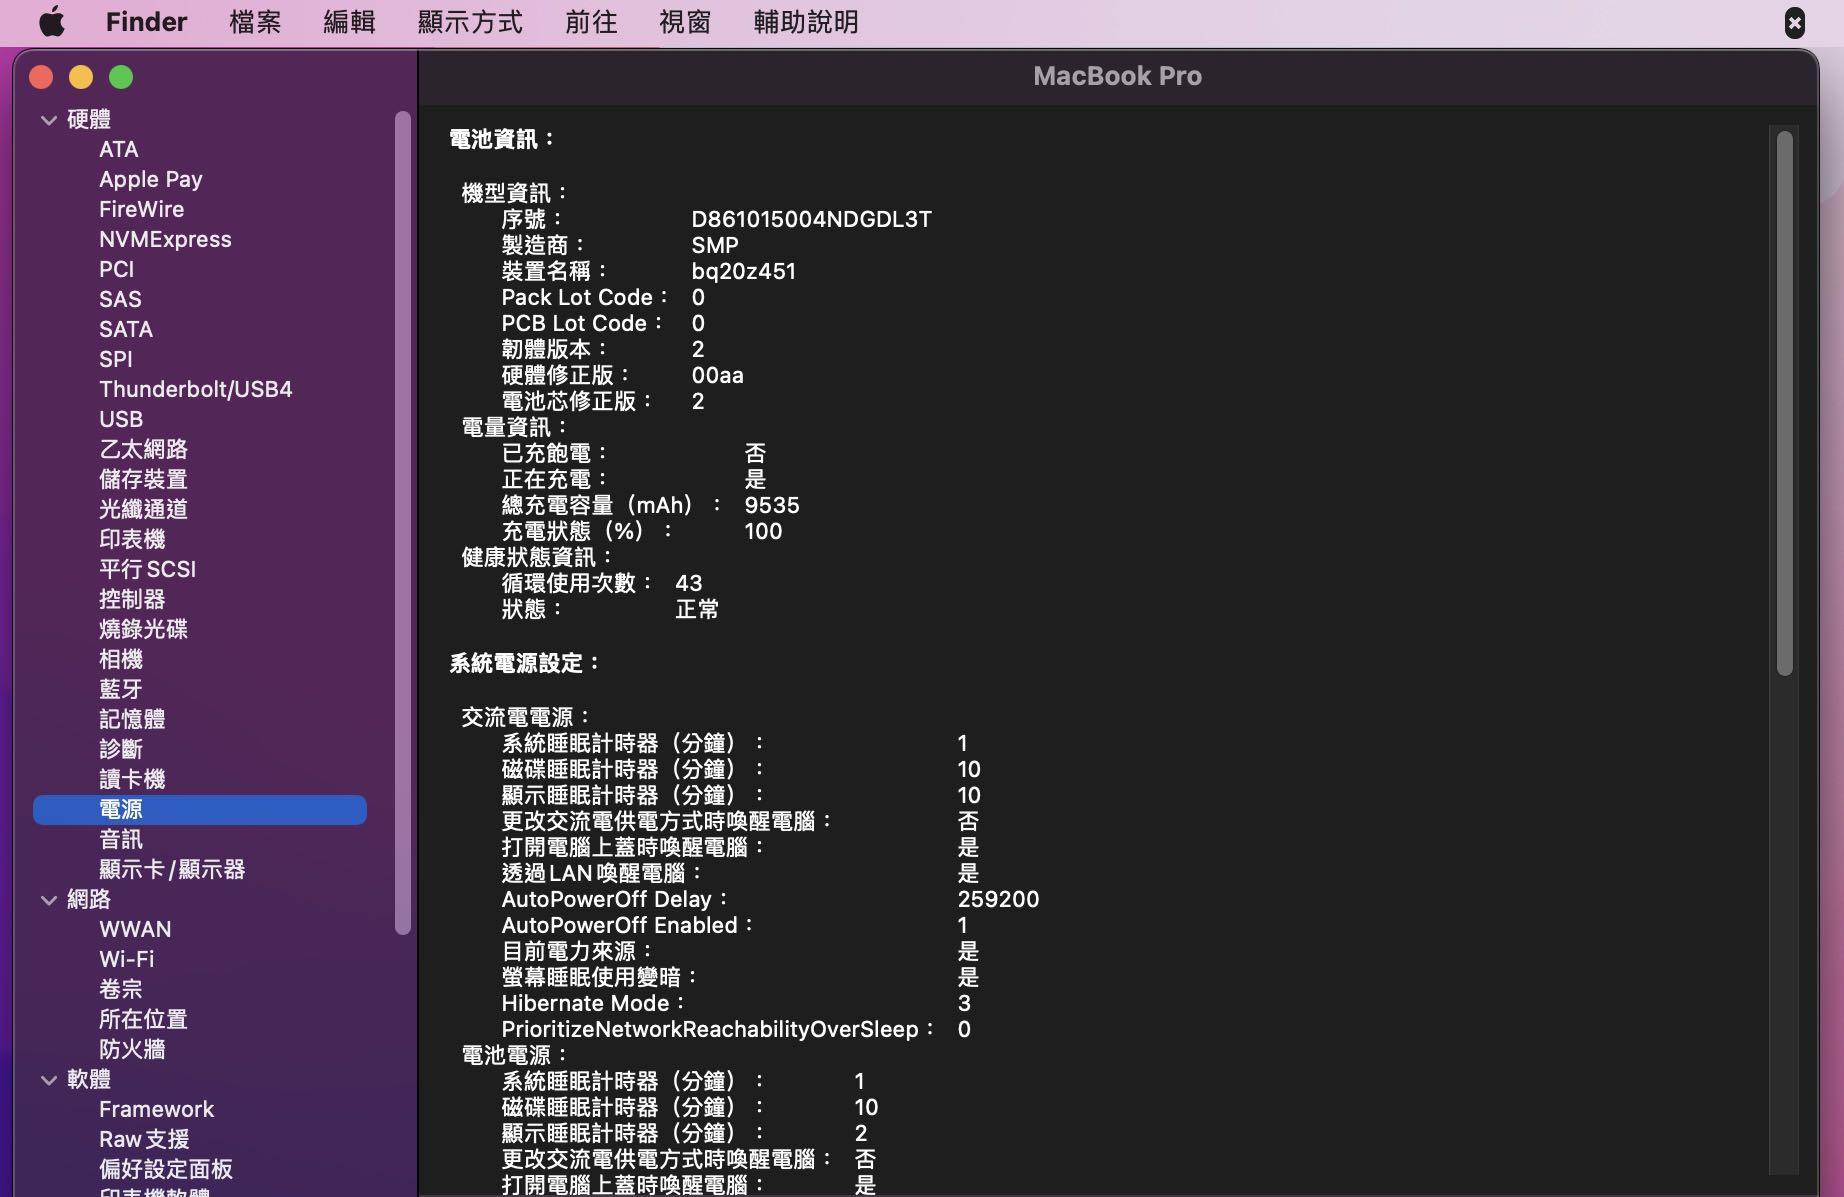
Task: Click the 電池資訊 heading
Action: click(502, 139)
